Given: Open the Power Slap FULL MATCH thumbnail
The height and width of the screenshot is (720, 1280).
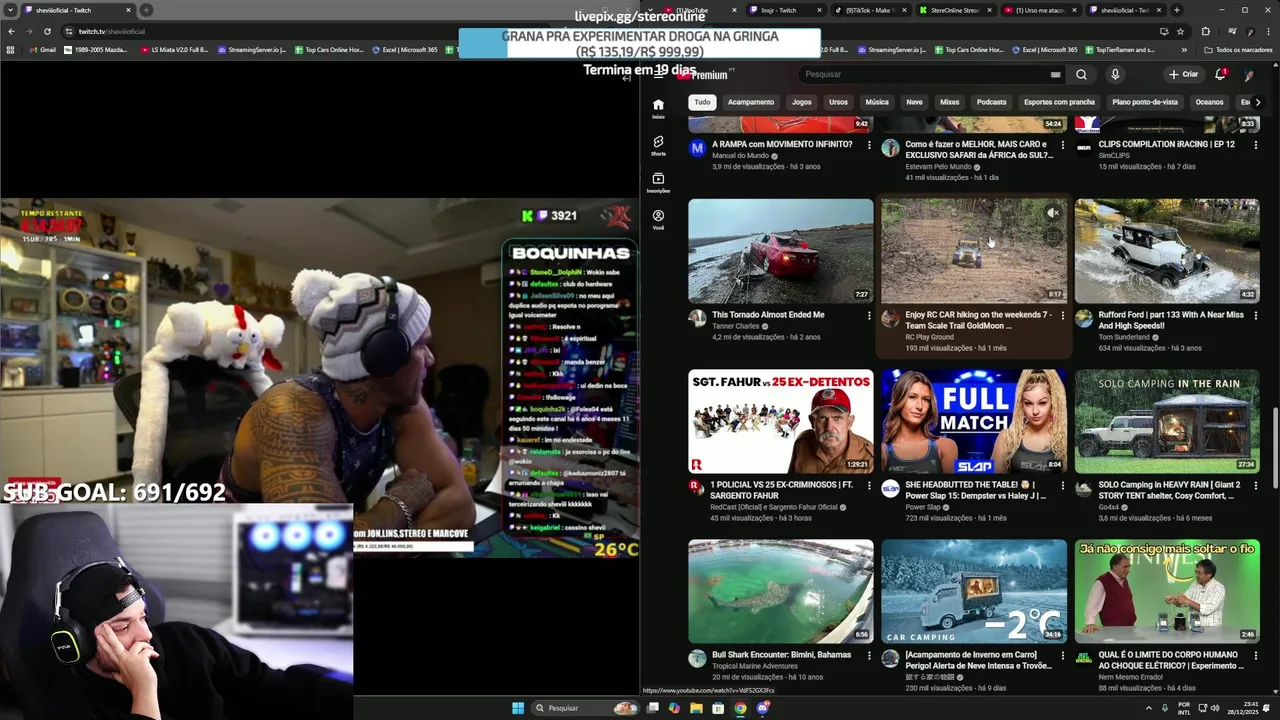Looking at the screenshot, I should (973, 421).
